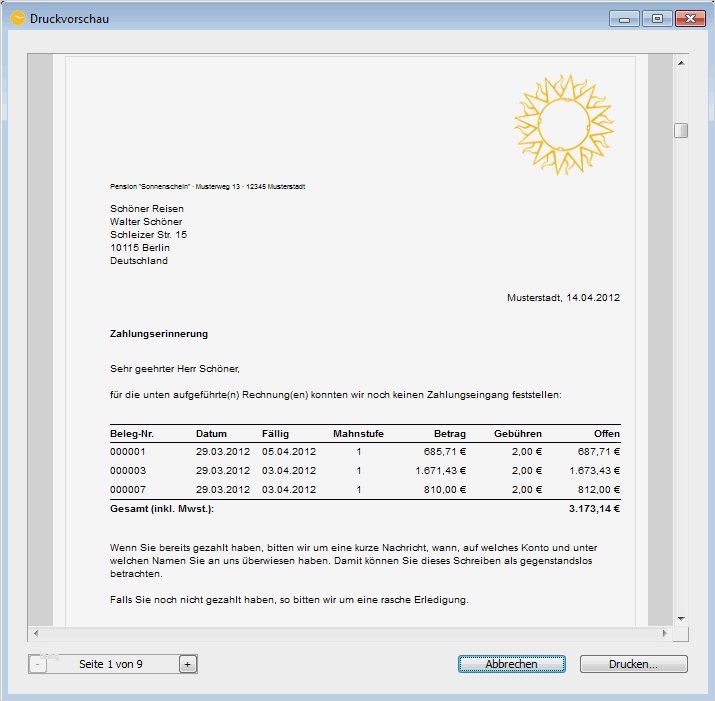Click the Betrag column header
Viewport: 715px width, 701px height.
pos(450,434)
